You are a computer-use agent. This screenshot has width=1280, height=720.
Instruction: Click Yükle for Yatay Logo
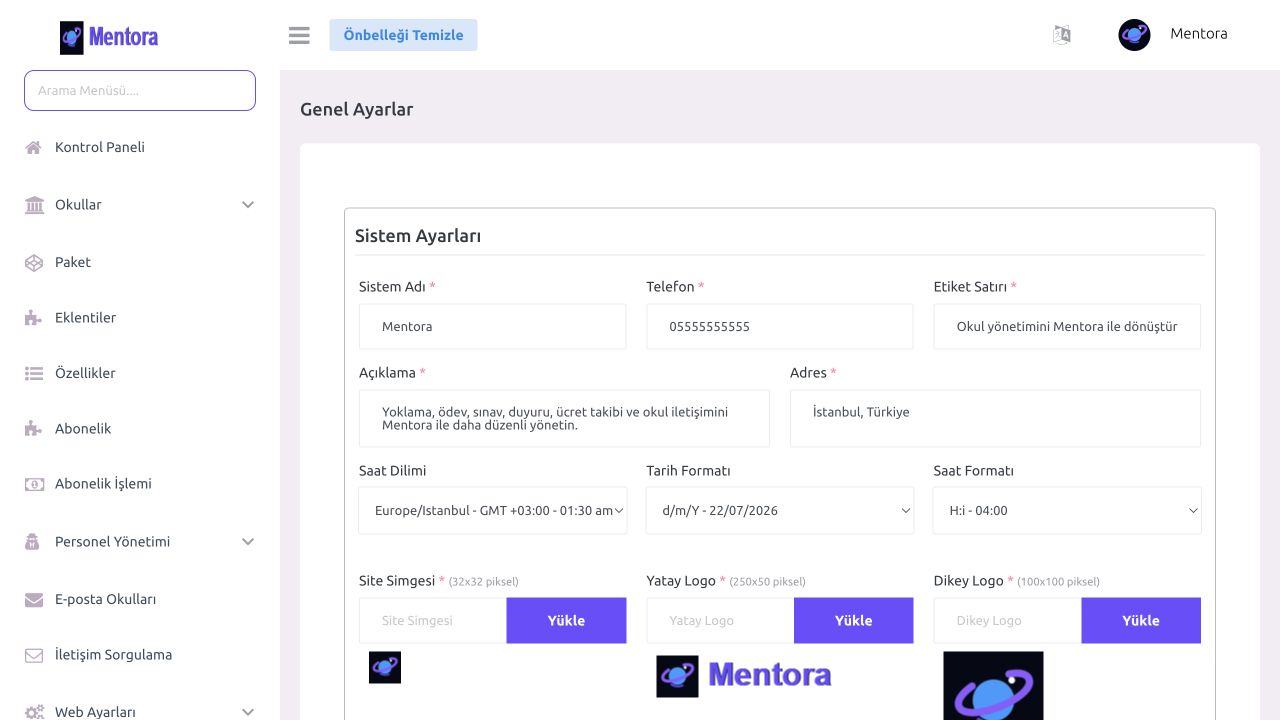[853, 620]
